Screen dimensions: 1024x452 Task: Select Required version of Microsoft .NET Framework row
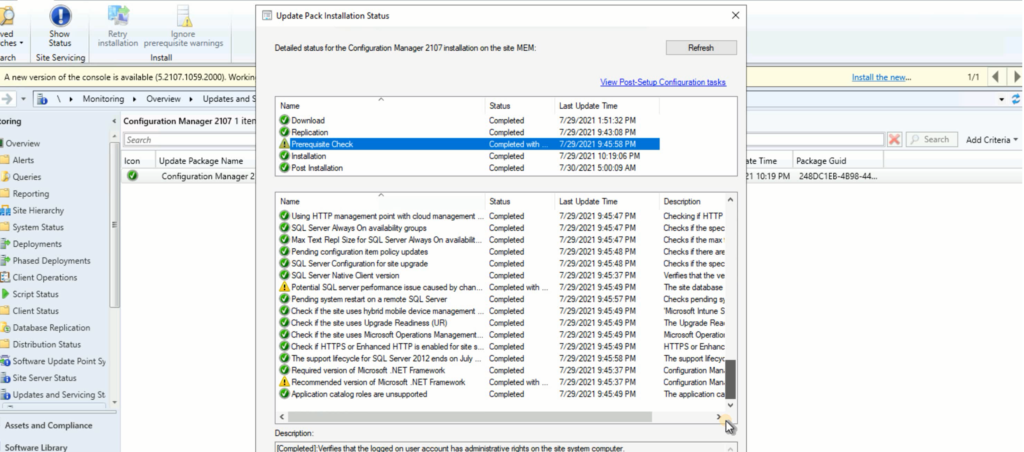pos(502,370)
